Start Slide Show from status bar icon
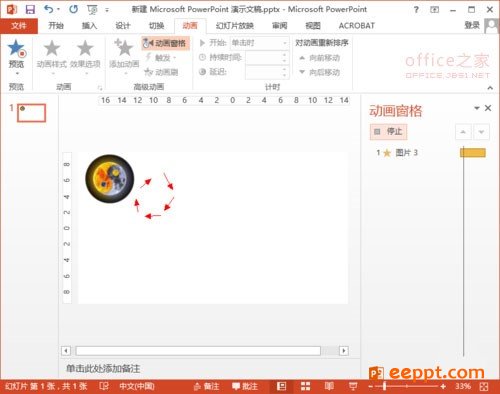Screen dimensions: 500x394 click(353, 386)
